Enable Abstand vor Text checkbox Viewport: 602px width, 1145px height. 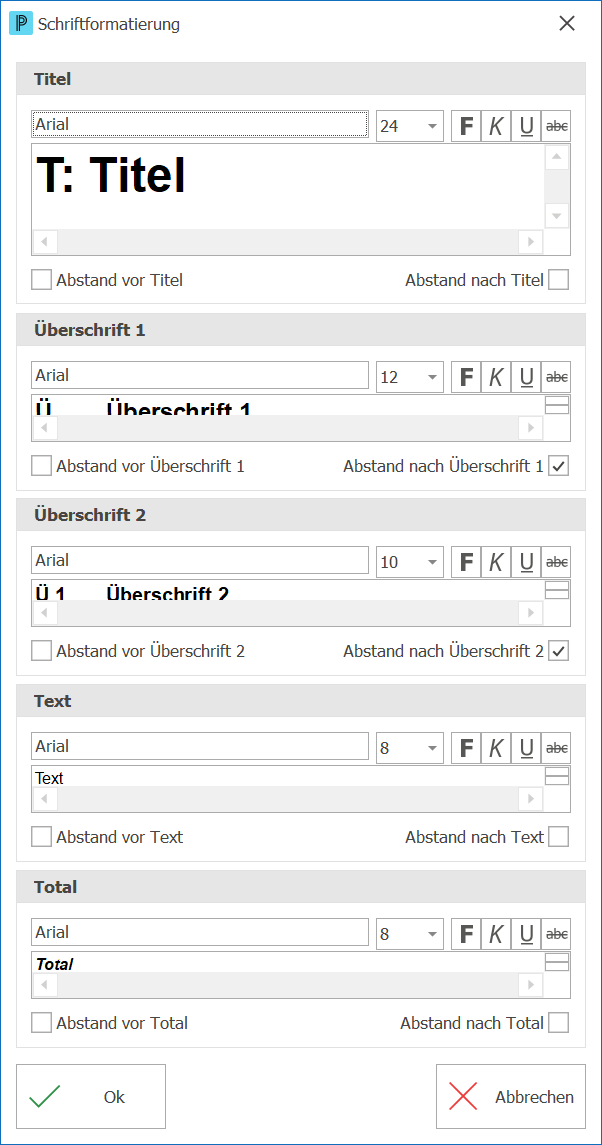(42, 838)
